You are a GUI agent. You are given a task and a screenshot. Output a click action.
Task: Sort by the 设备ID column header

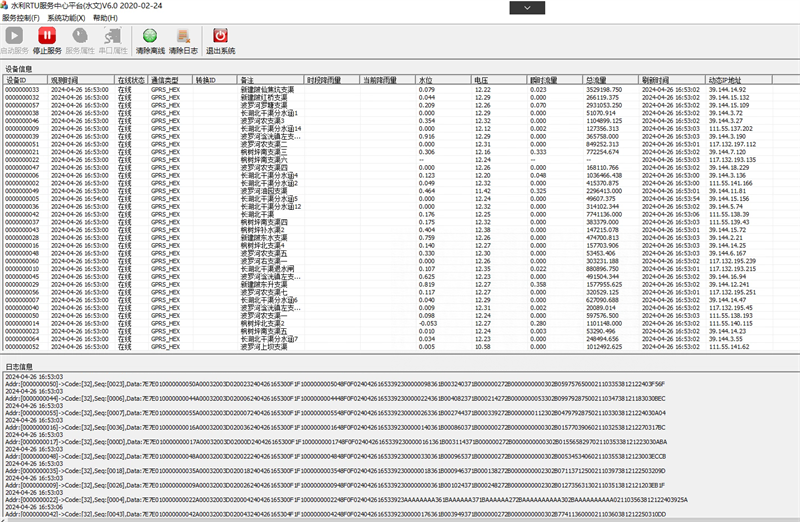coord(26,80)
